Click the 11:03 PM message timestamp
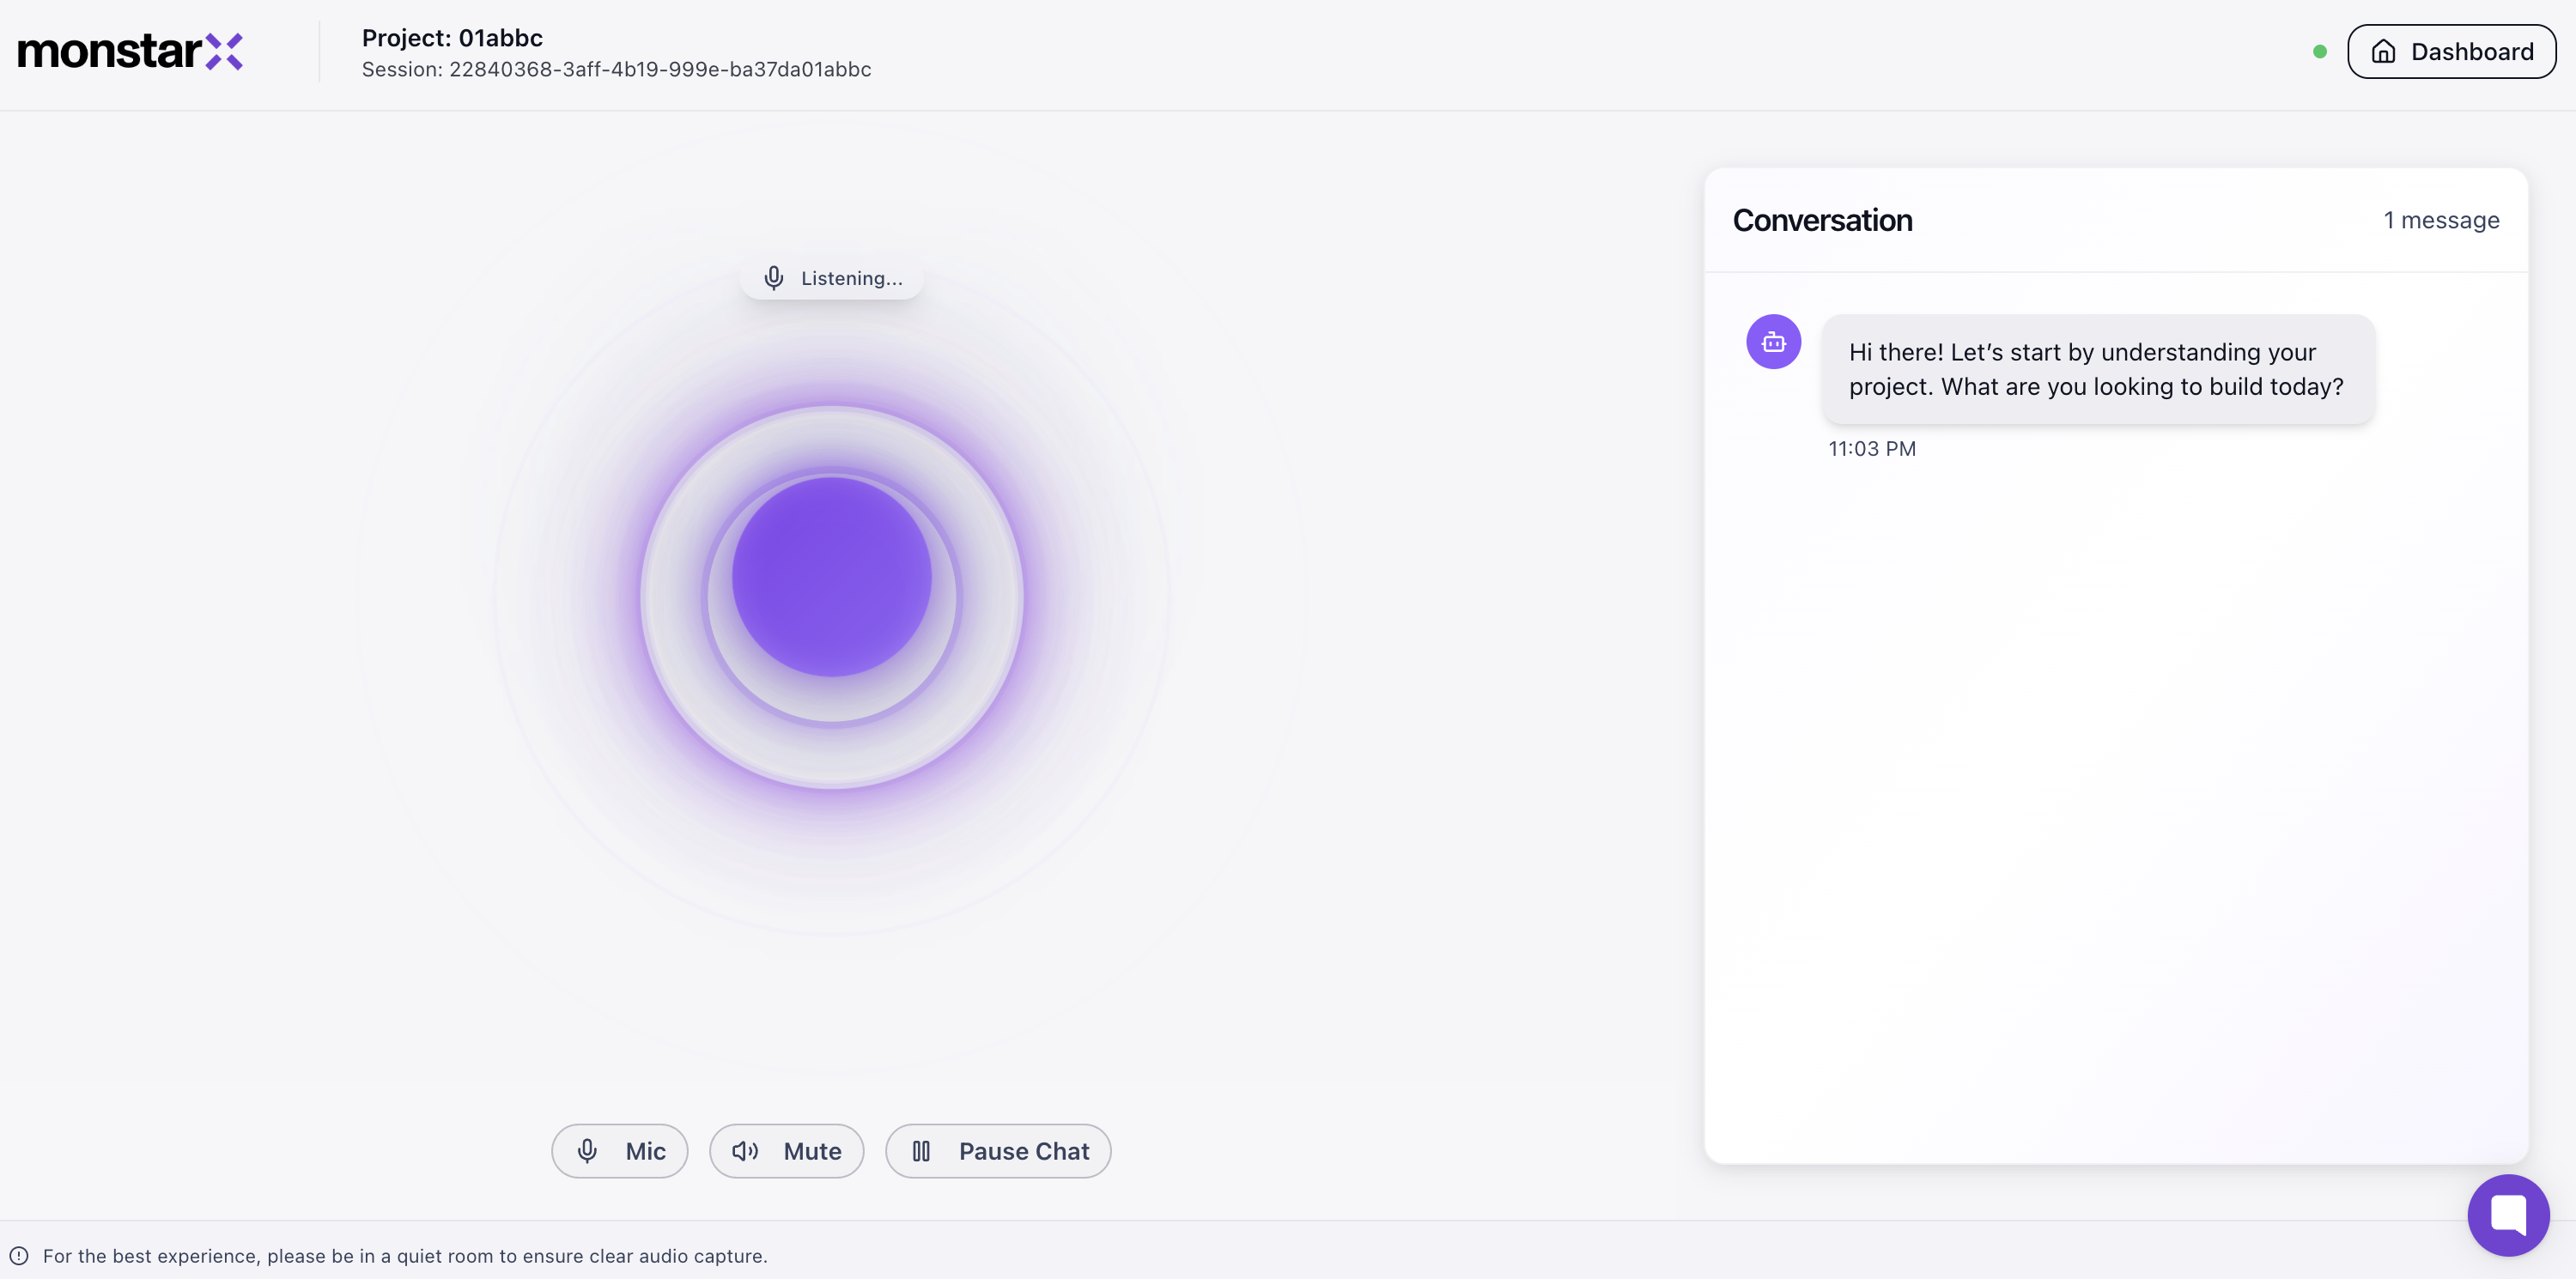This screenshot has height=1279, width=2576. tap(1872, 449)
